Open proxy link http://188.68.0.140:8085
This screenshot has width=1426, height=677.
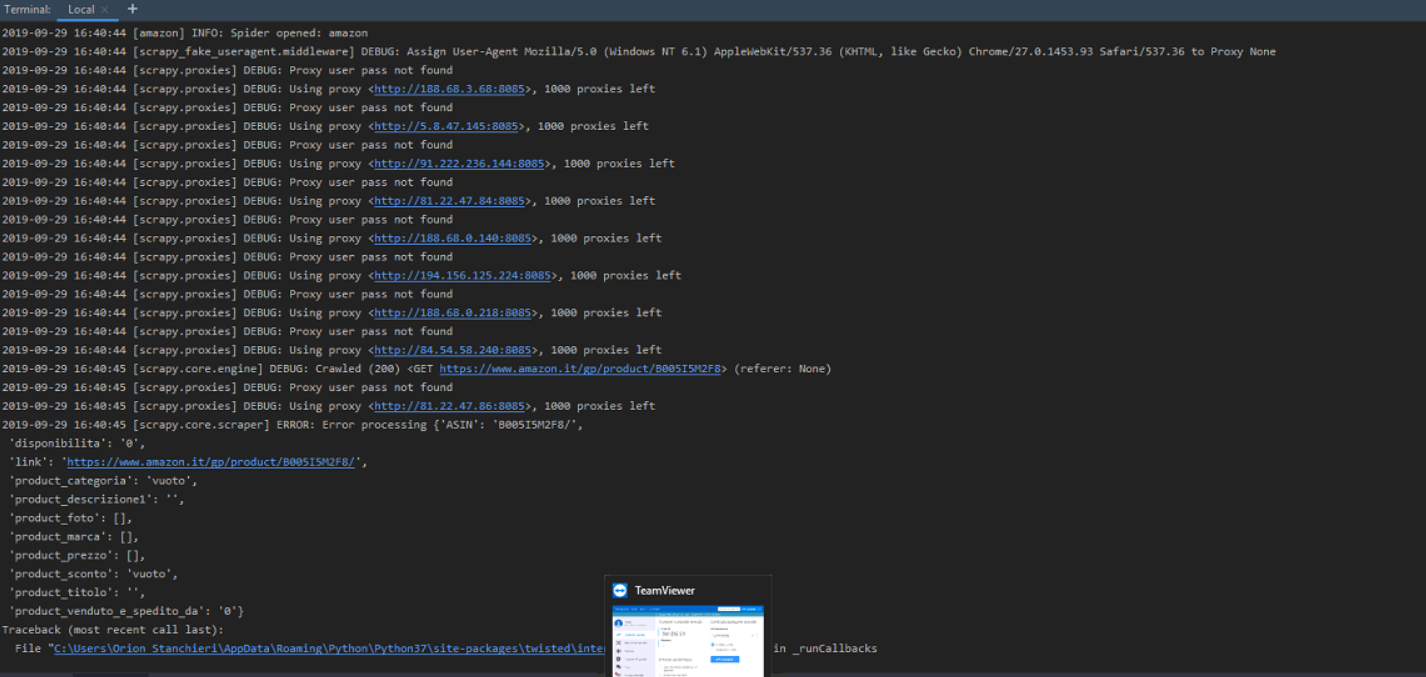(452, 238)
